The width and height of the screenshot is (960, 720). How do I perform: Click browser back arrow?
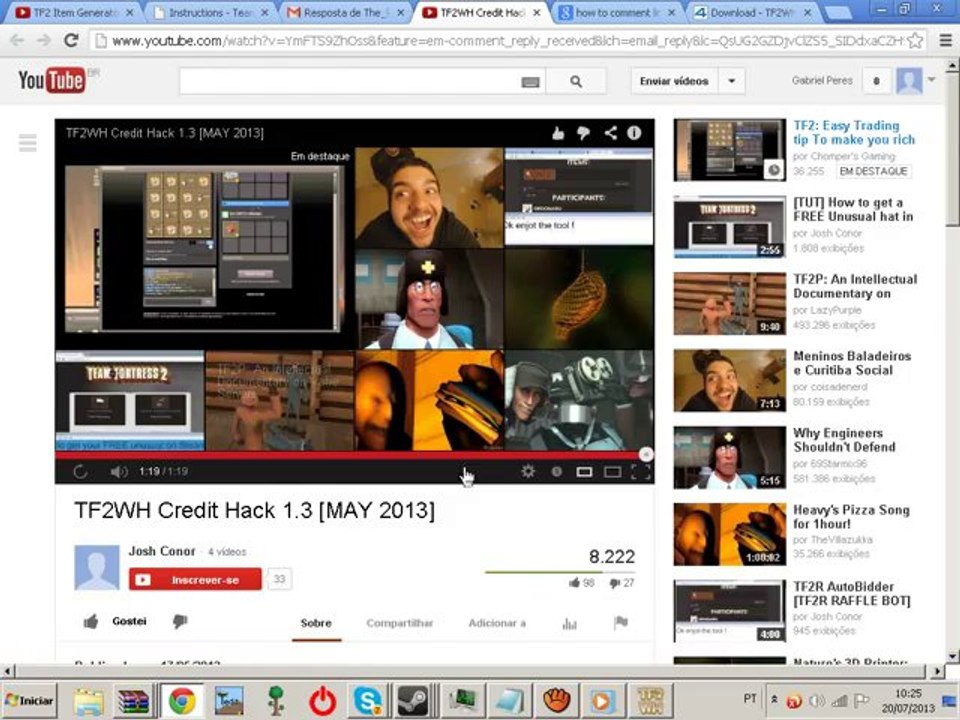(x=17, y=41)
